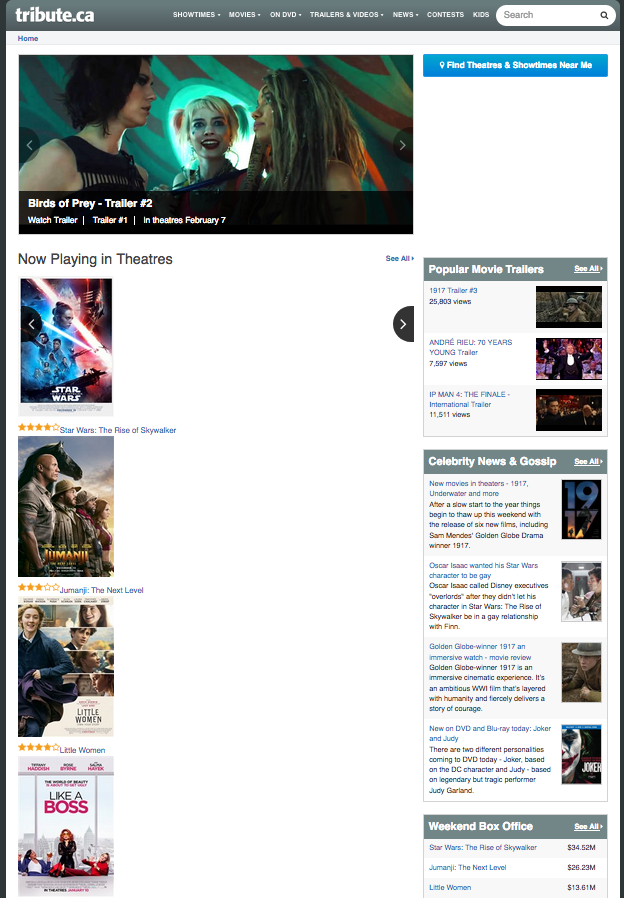Open the 1917 Trailer #3 link
Viewport: 624px width, 898px height.
453,290
